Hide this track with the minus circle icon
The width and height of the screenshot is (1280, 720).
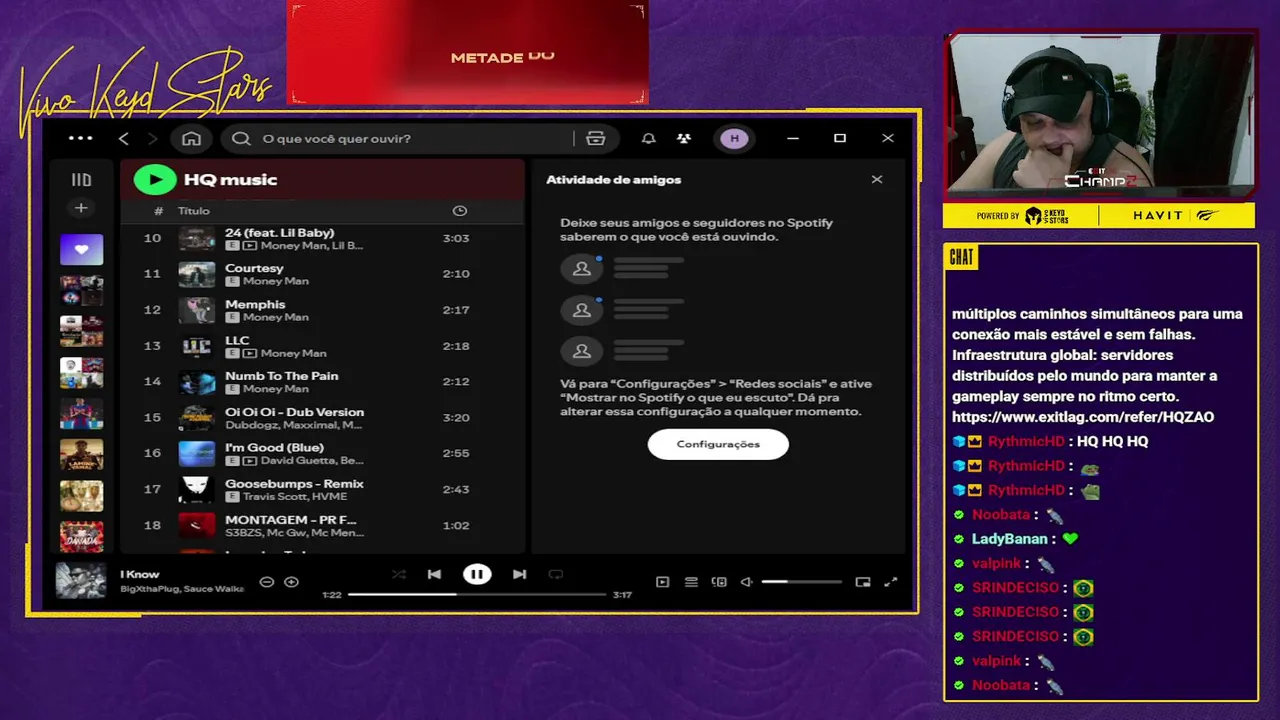(x=267, y=581)
